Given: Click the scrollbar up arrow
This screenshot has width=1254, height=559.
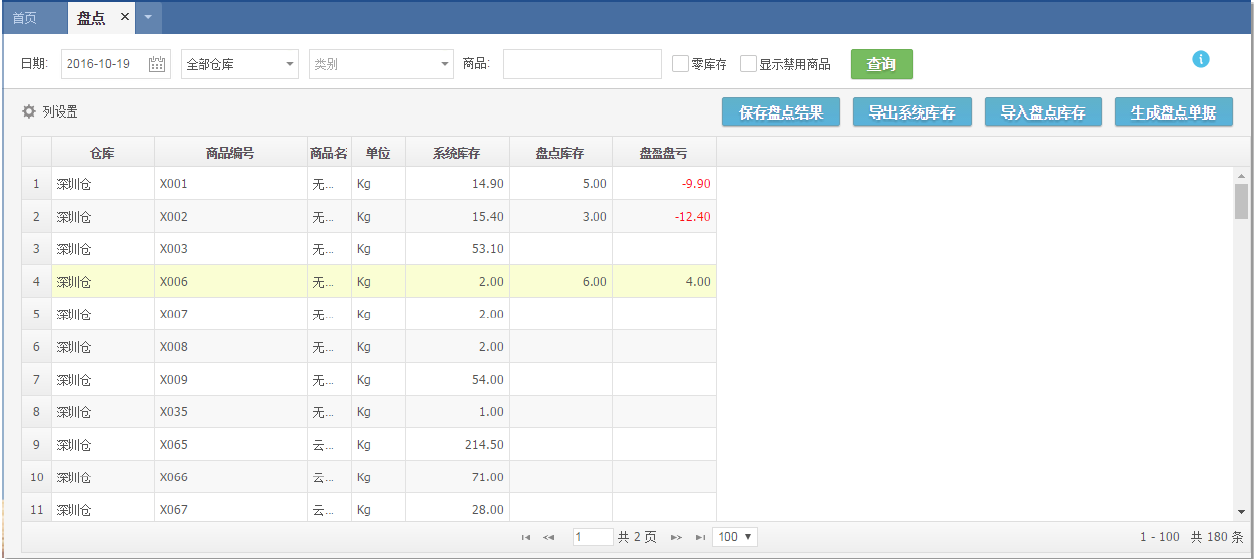Looking at the screenshot, I should pos(1242,175).
